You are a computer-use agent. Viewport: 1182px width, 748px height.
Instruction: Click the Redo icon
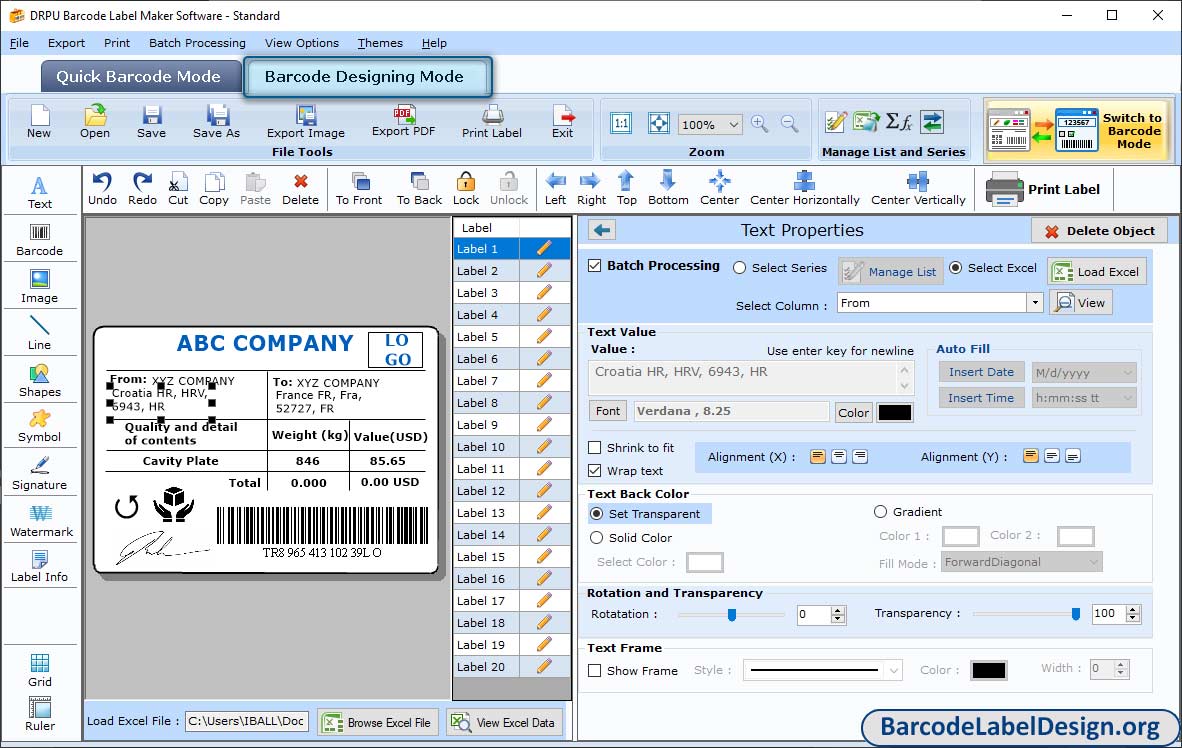point(142,188)
